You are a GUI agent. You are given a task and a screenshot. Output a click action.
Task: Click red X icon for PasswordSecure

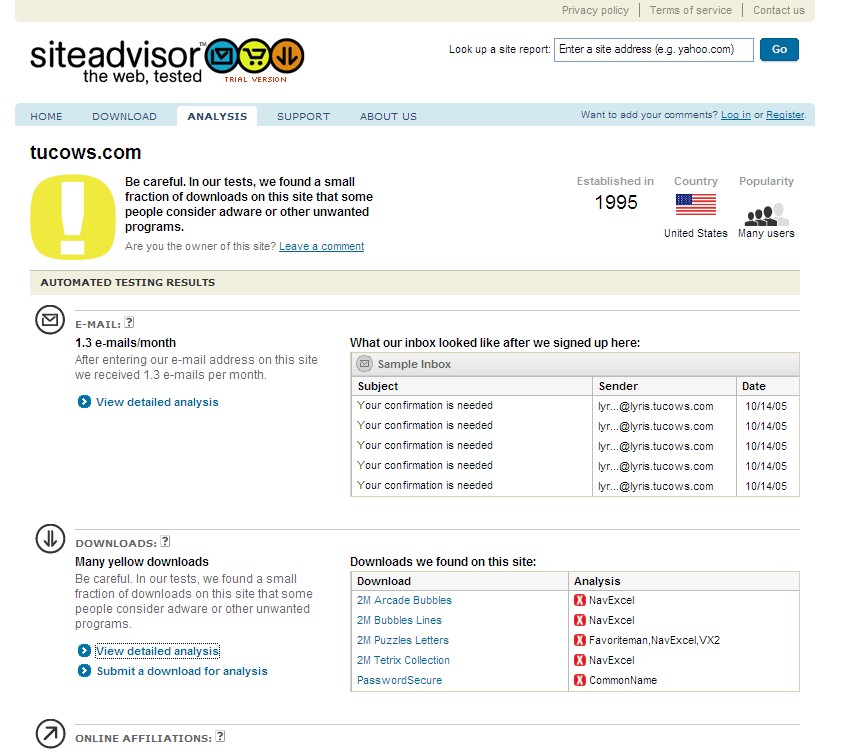580,680
